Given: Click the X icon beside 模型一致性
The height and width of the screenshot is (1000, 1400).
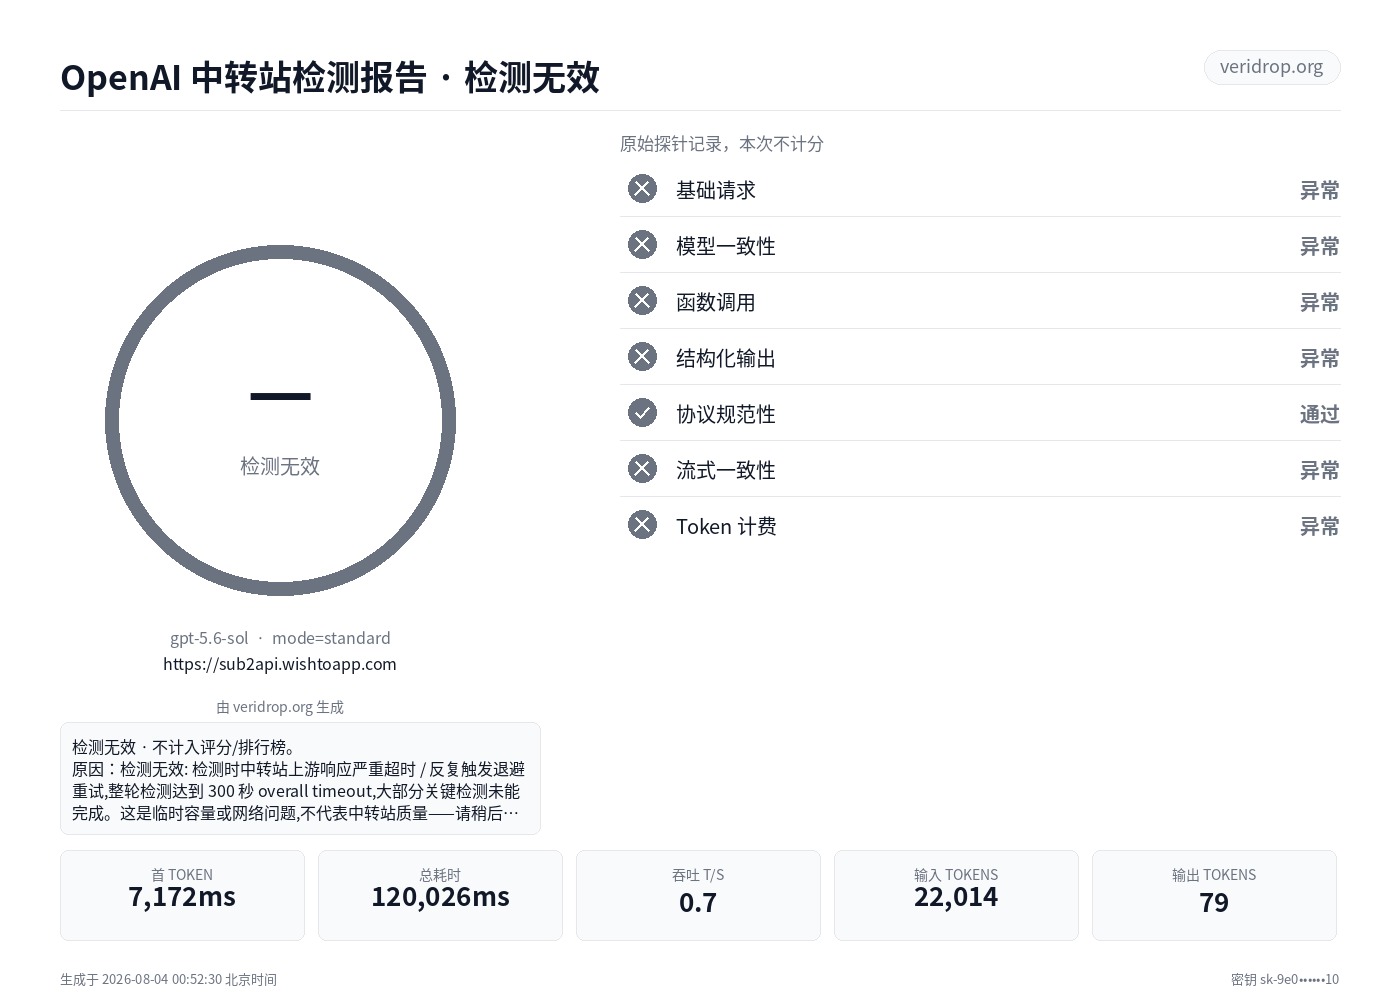Looking at the screenshot, I should [642, 245].
